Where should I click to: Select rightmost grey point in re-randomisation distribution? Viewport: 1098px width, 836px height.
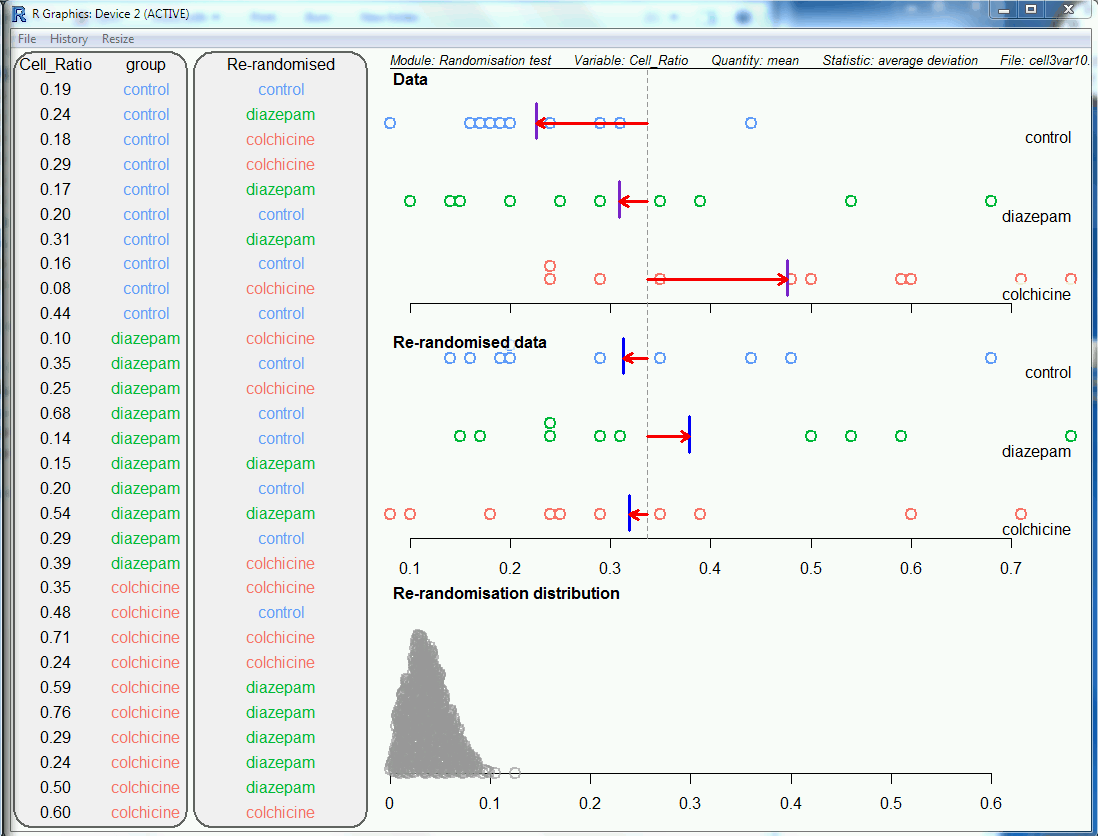coord(515,772)
